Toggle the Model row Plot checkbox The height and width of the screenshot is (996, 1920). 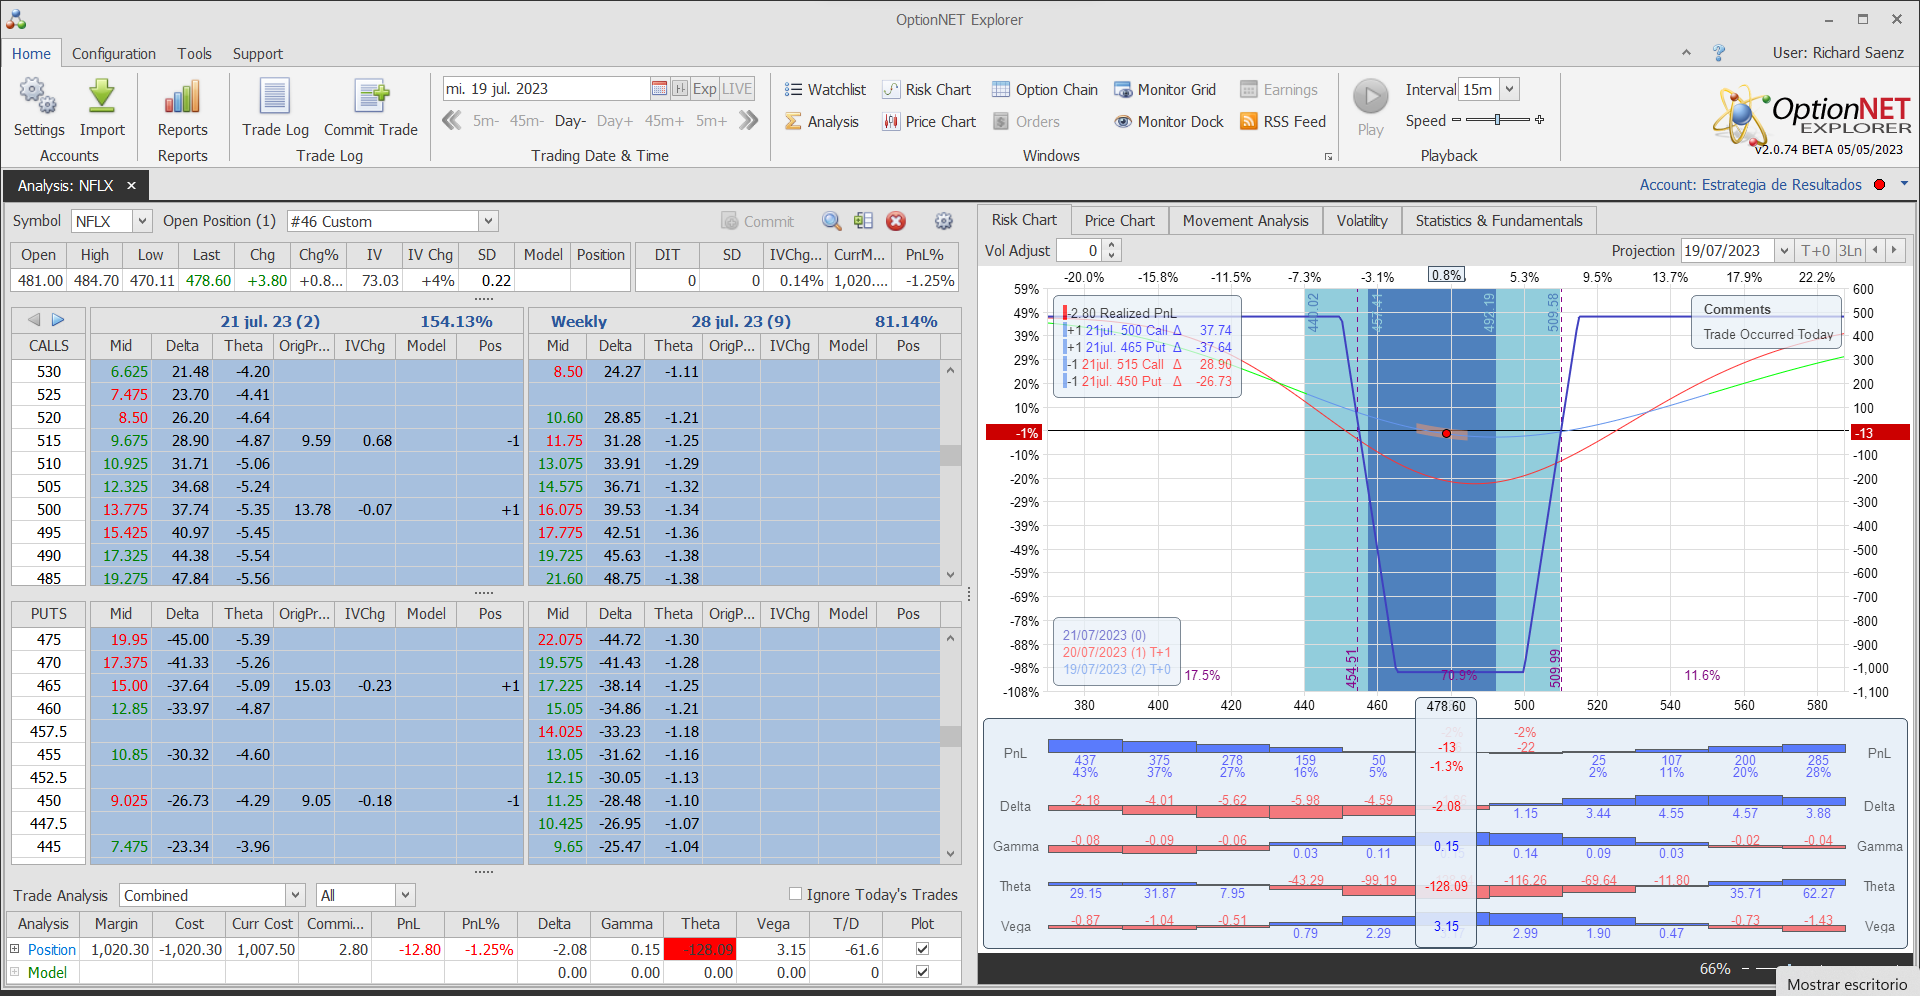coord(922,972)
